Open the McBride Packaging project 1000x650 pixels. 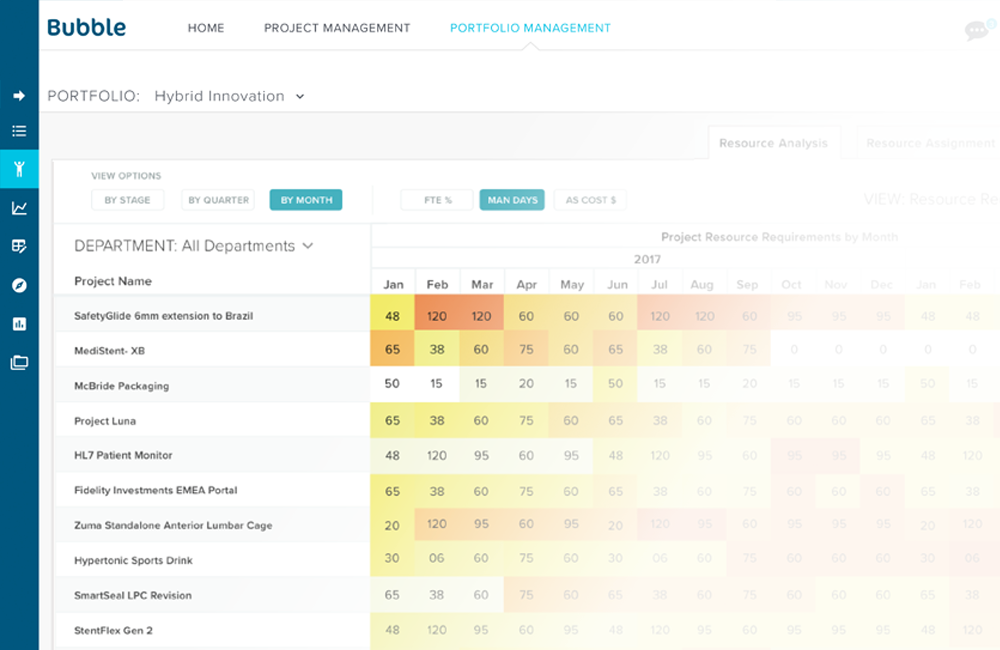pos(121,386)
